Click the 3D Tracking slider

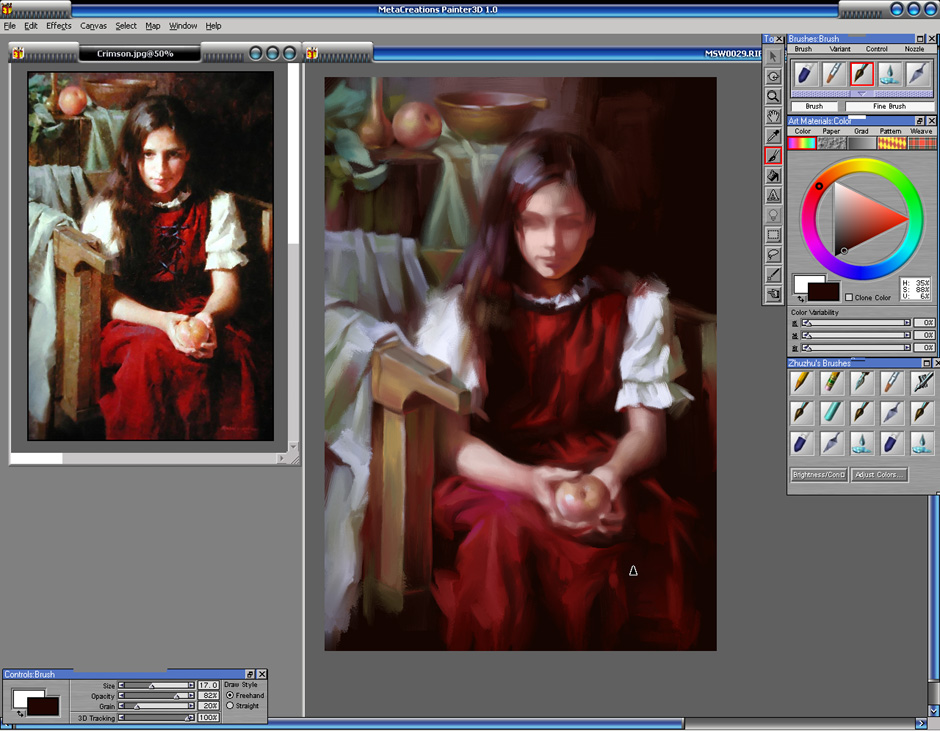(156, 717)
